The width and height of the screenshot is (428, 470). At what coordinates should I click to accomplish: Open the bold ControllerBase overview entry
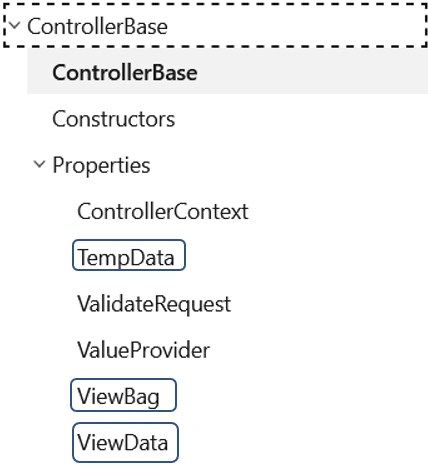125,72
